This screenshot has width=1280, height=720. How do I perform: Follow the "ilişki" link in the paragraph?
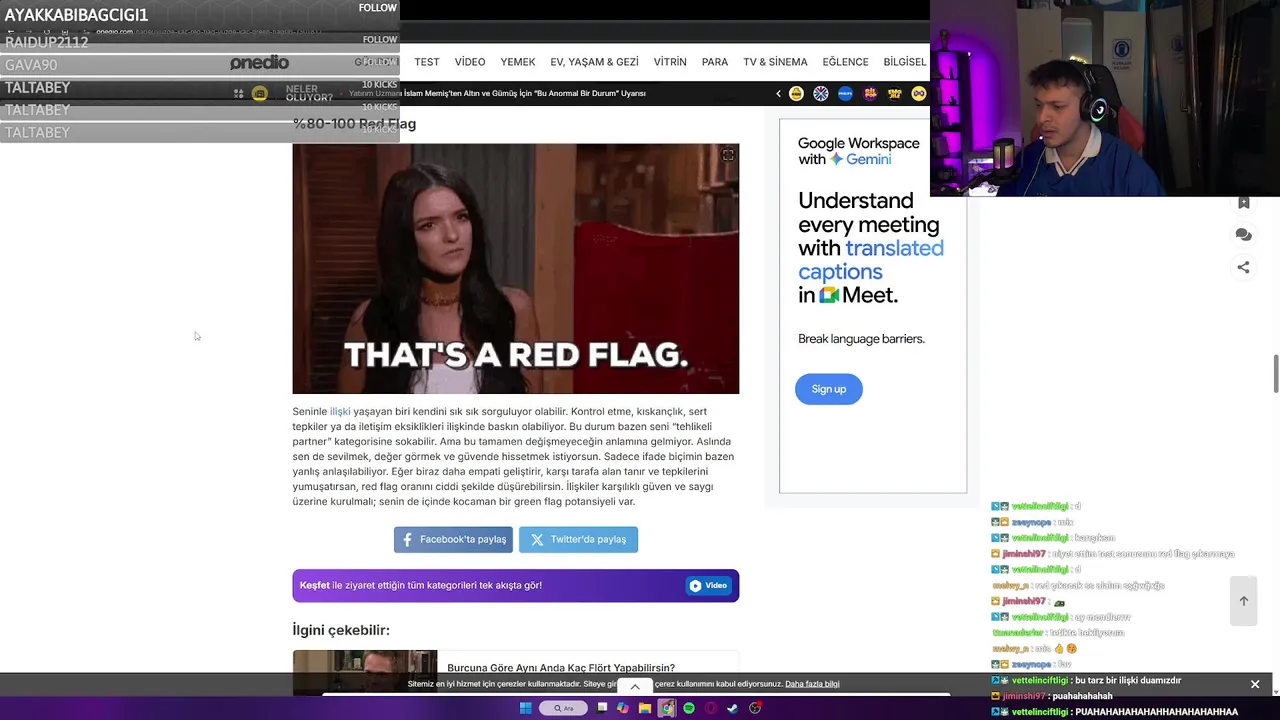pyautogui.click(x=340, y=411)
